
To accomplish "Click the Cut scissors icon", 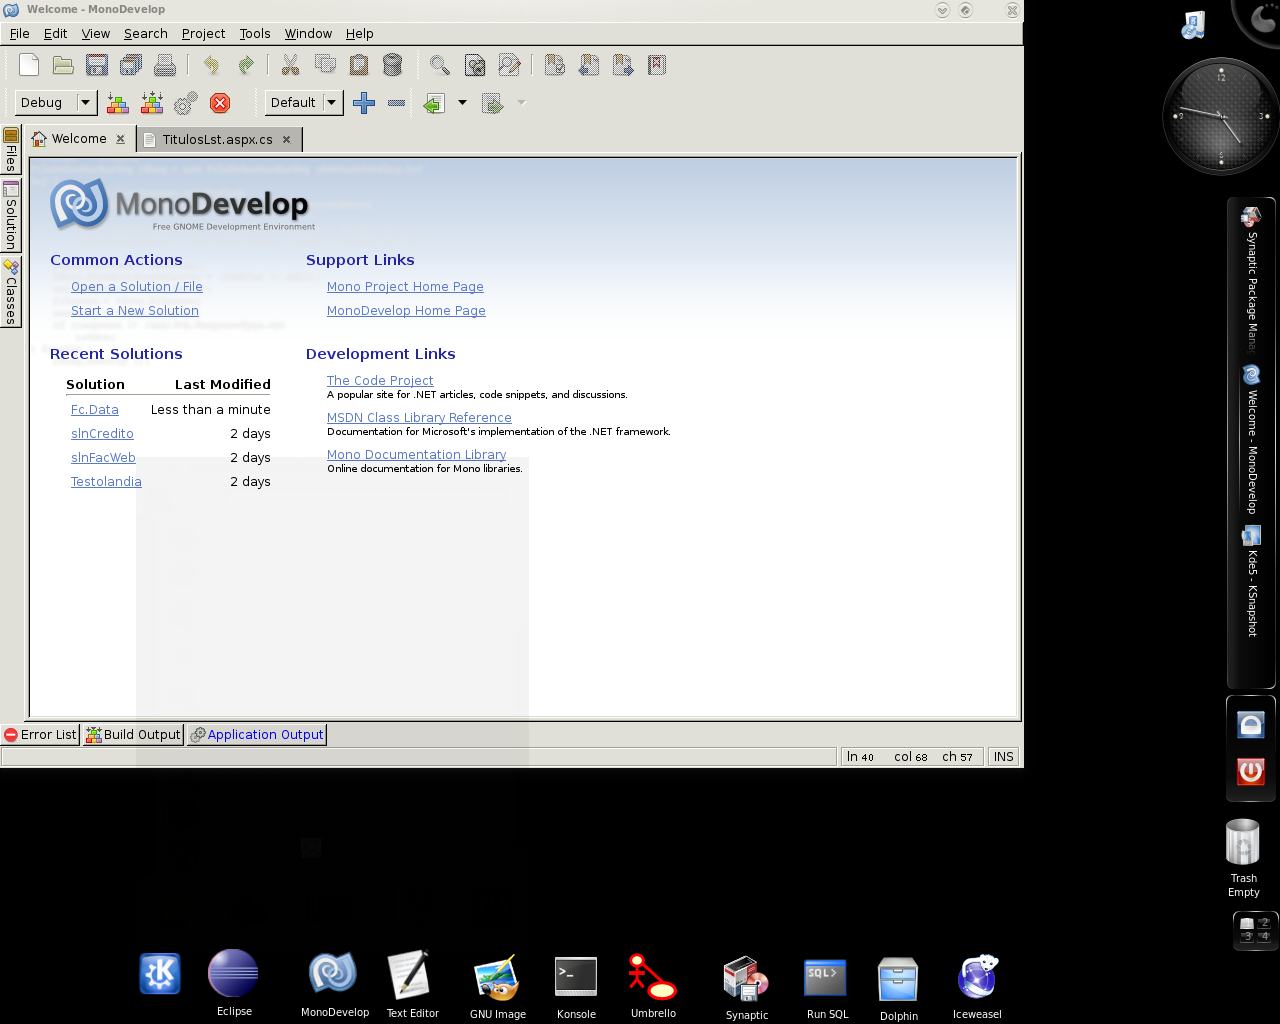I will (x=291, y=66).
